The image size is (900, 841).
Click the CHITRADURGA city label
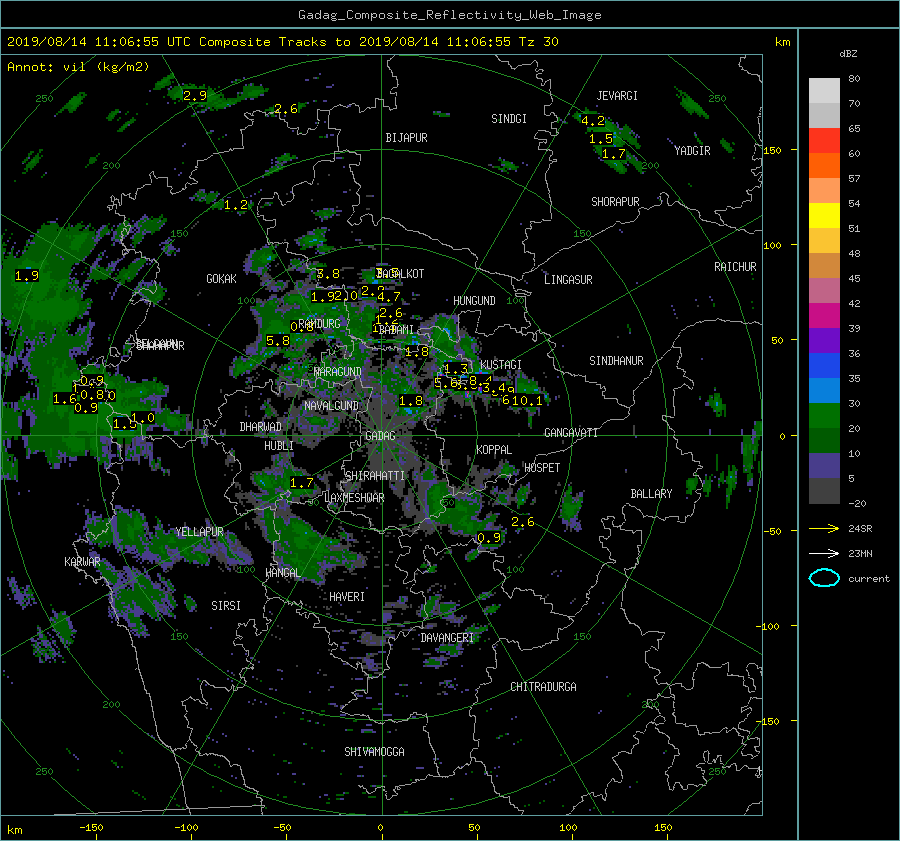coord(544,687)
